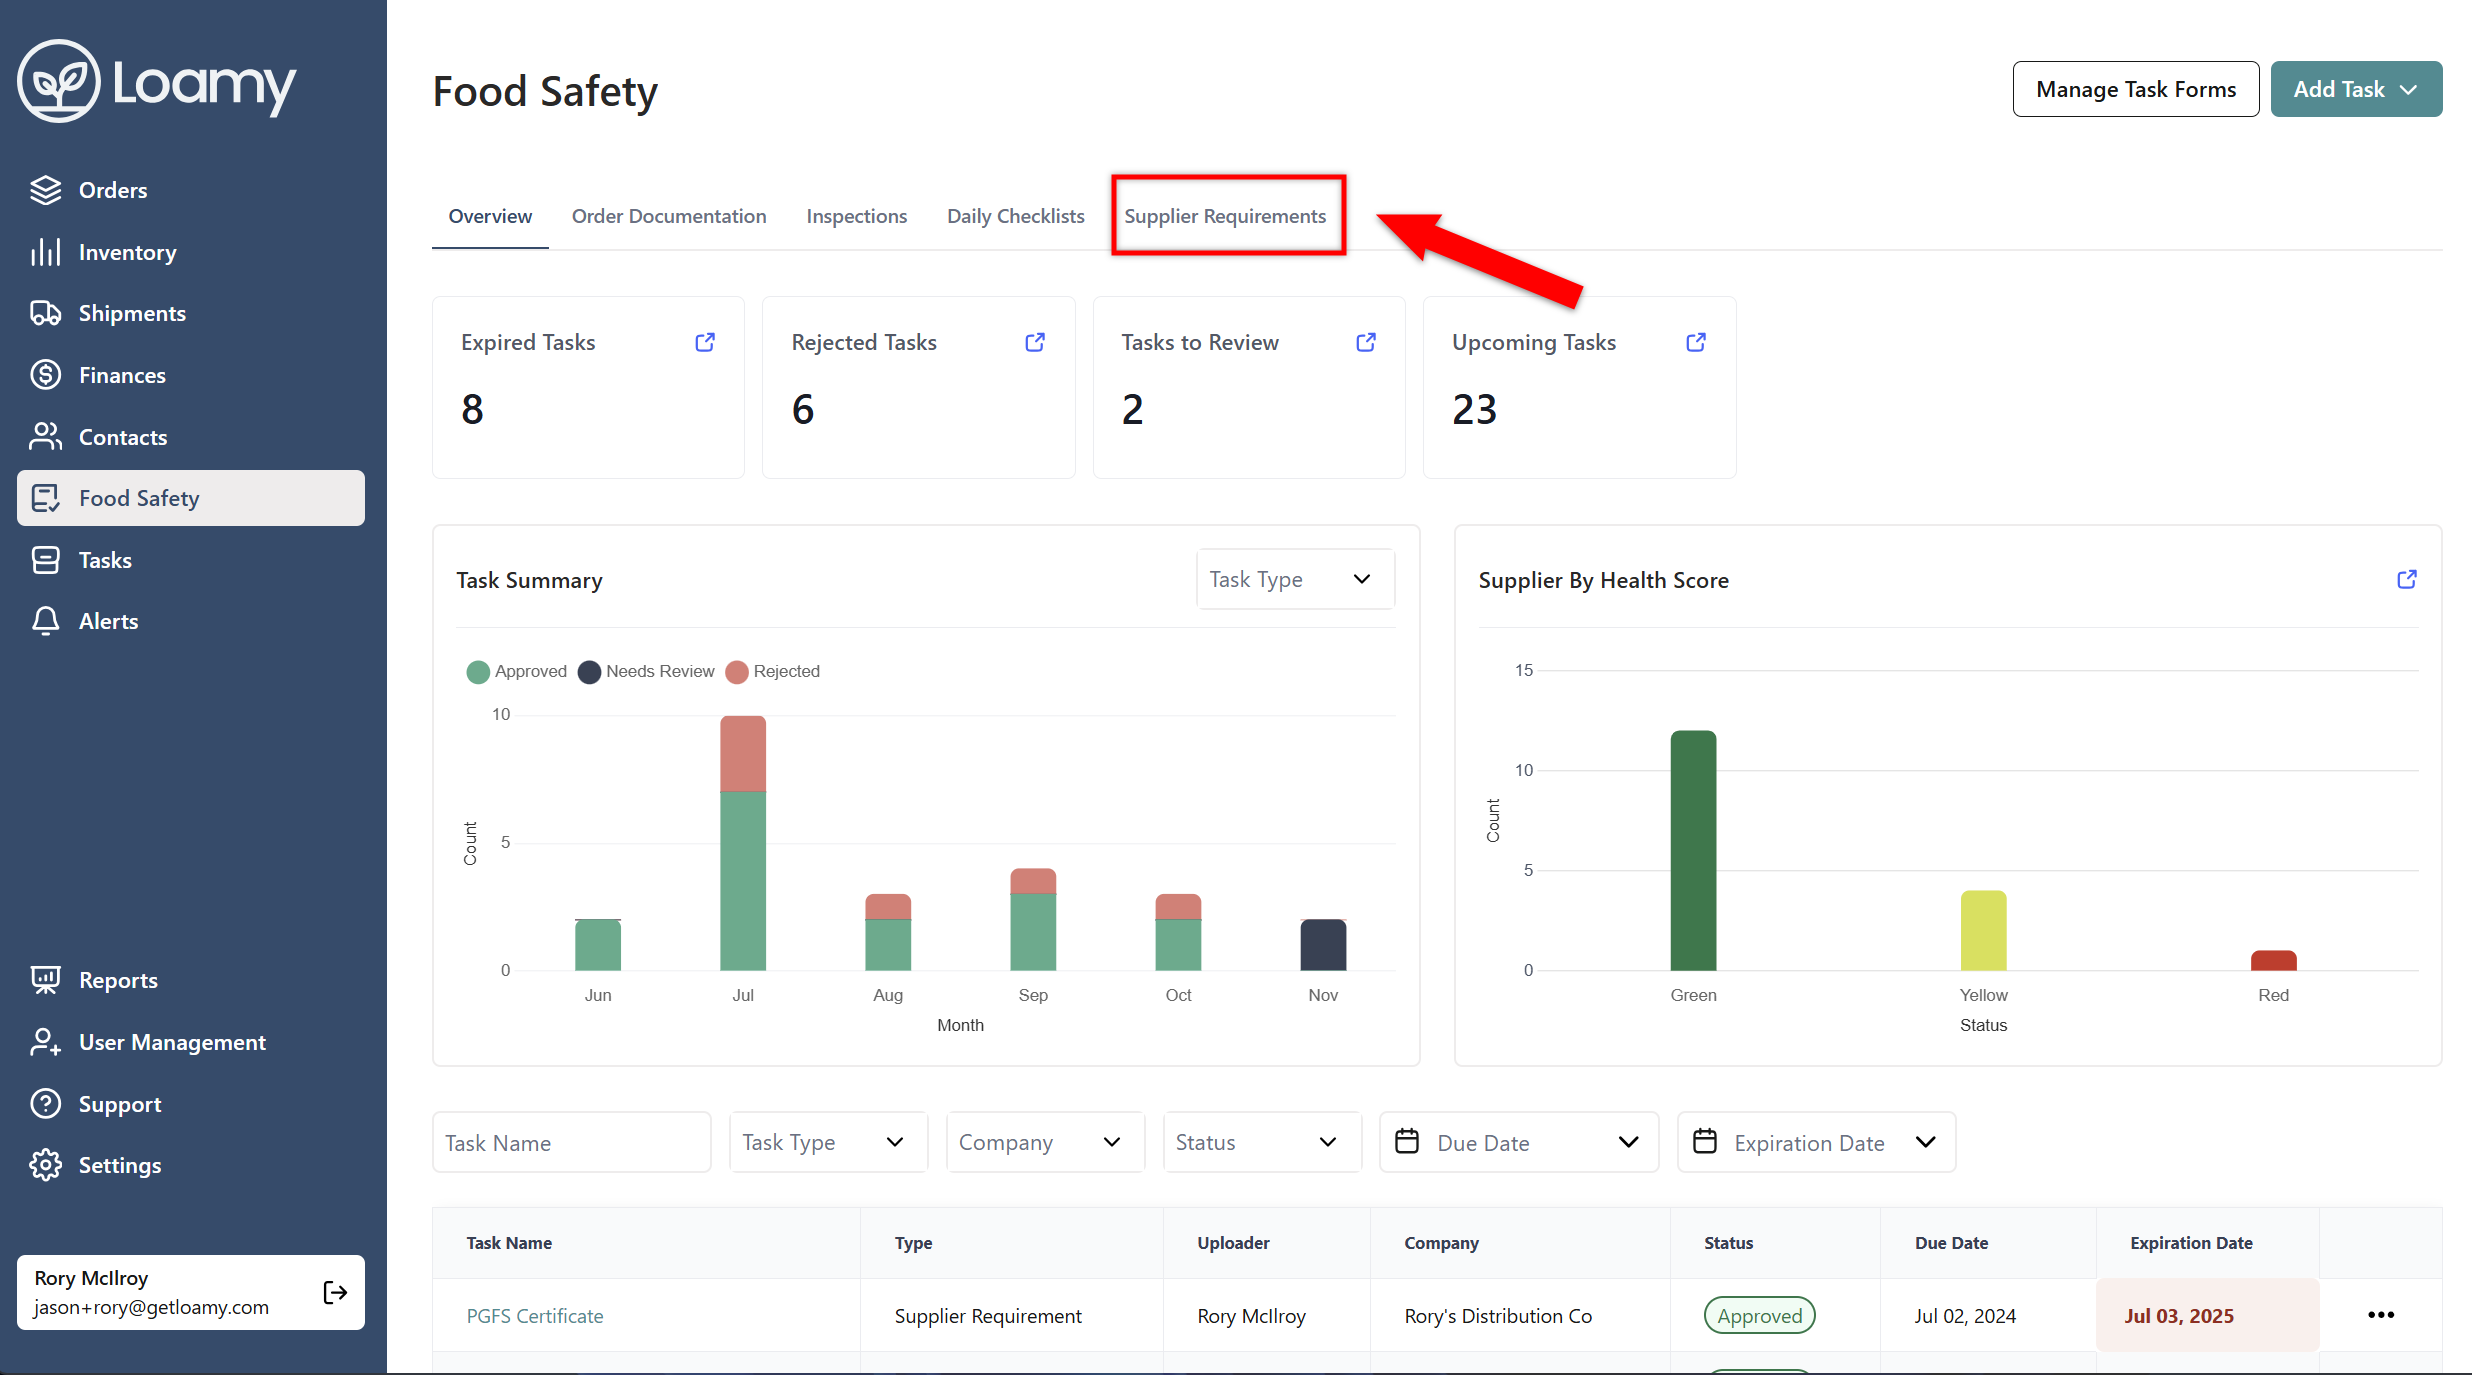Open the Company filter dropdown
Screen dimensions: 2472x1375
coord(1043,1142)
